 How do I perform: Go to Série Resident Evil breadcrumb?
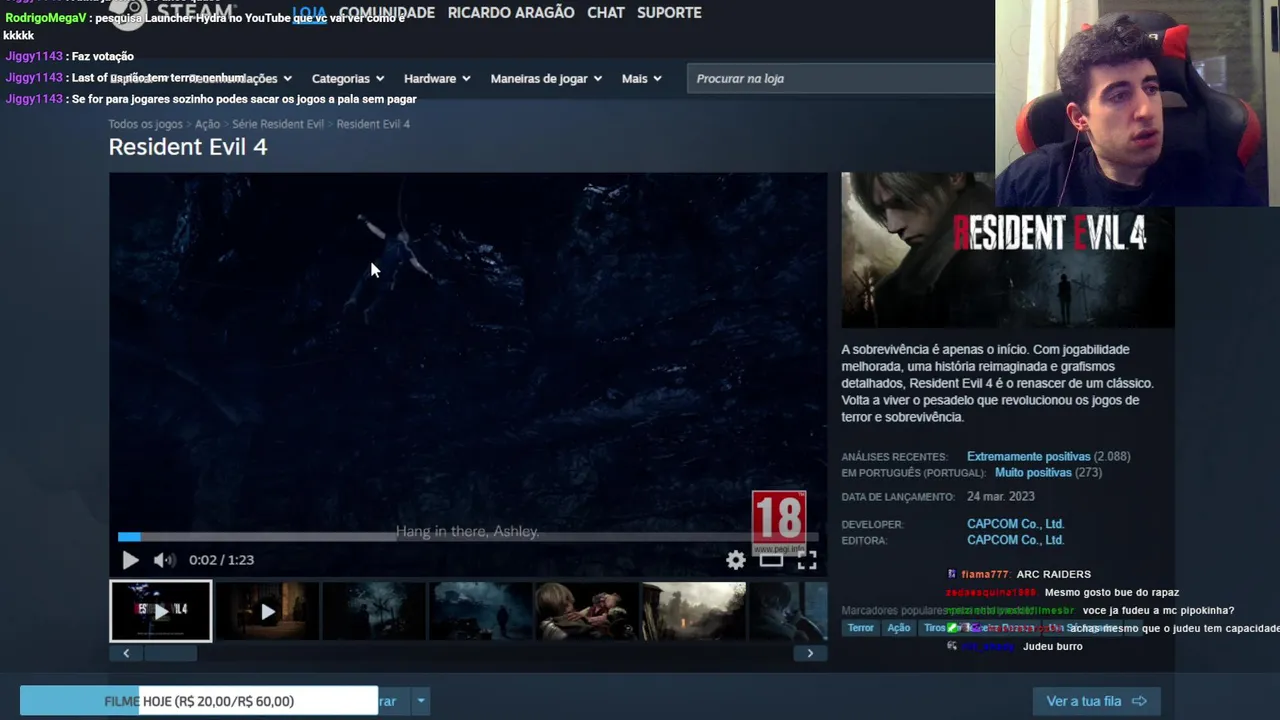(x=278, y=124)
